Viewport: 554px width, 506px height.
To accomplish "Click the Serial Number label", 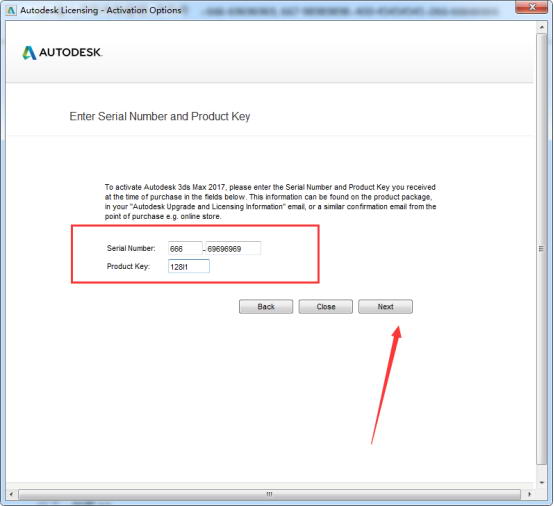I will tap(131, 248).
